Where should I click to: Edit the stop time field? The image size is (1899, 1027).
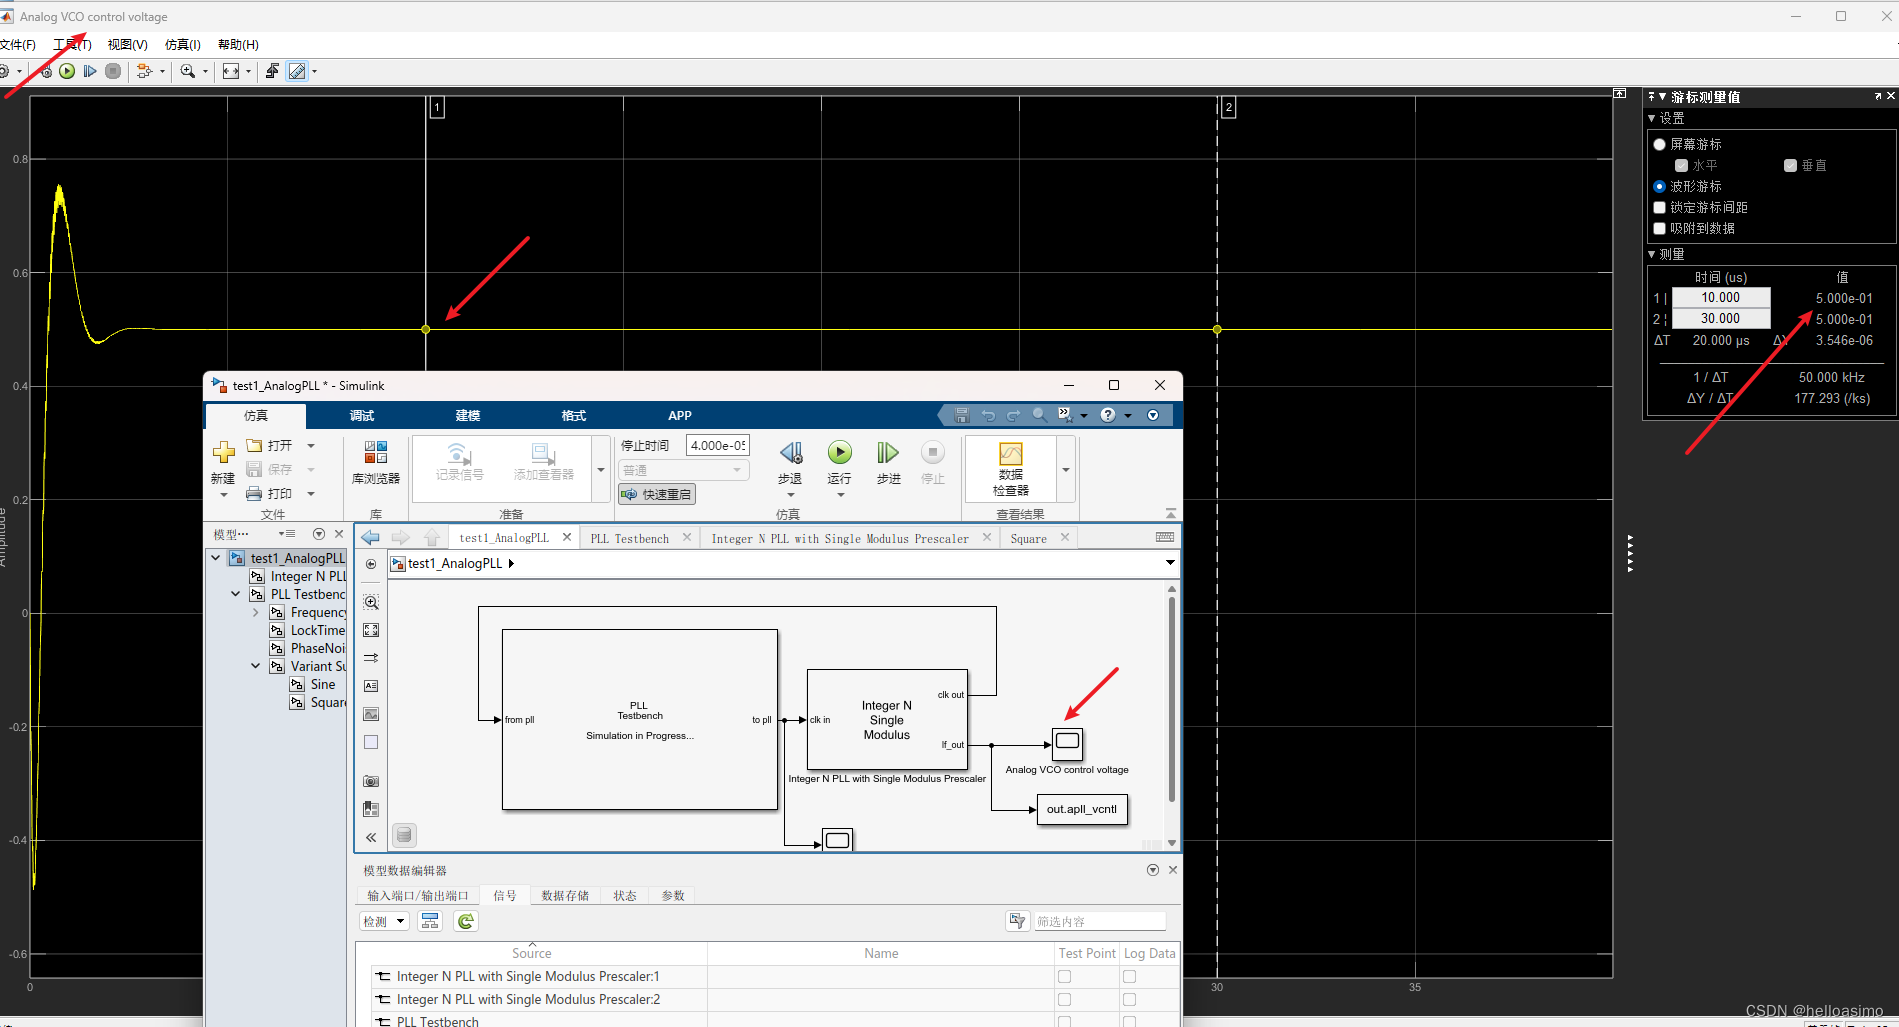pos(717,446)
